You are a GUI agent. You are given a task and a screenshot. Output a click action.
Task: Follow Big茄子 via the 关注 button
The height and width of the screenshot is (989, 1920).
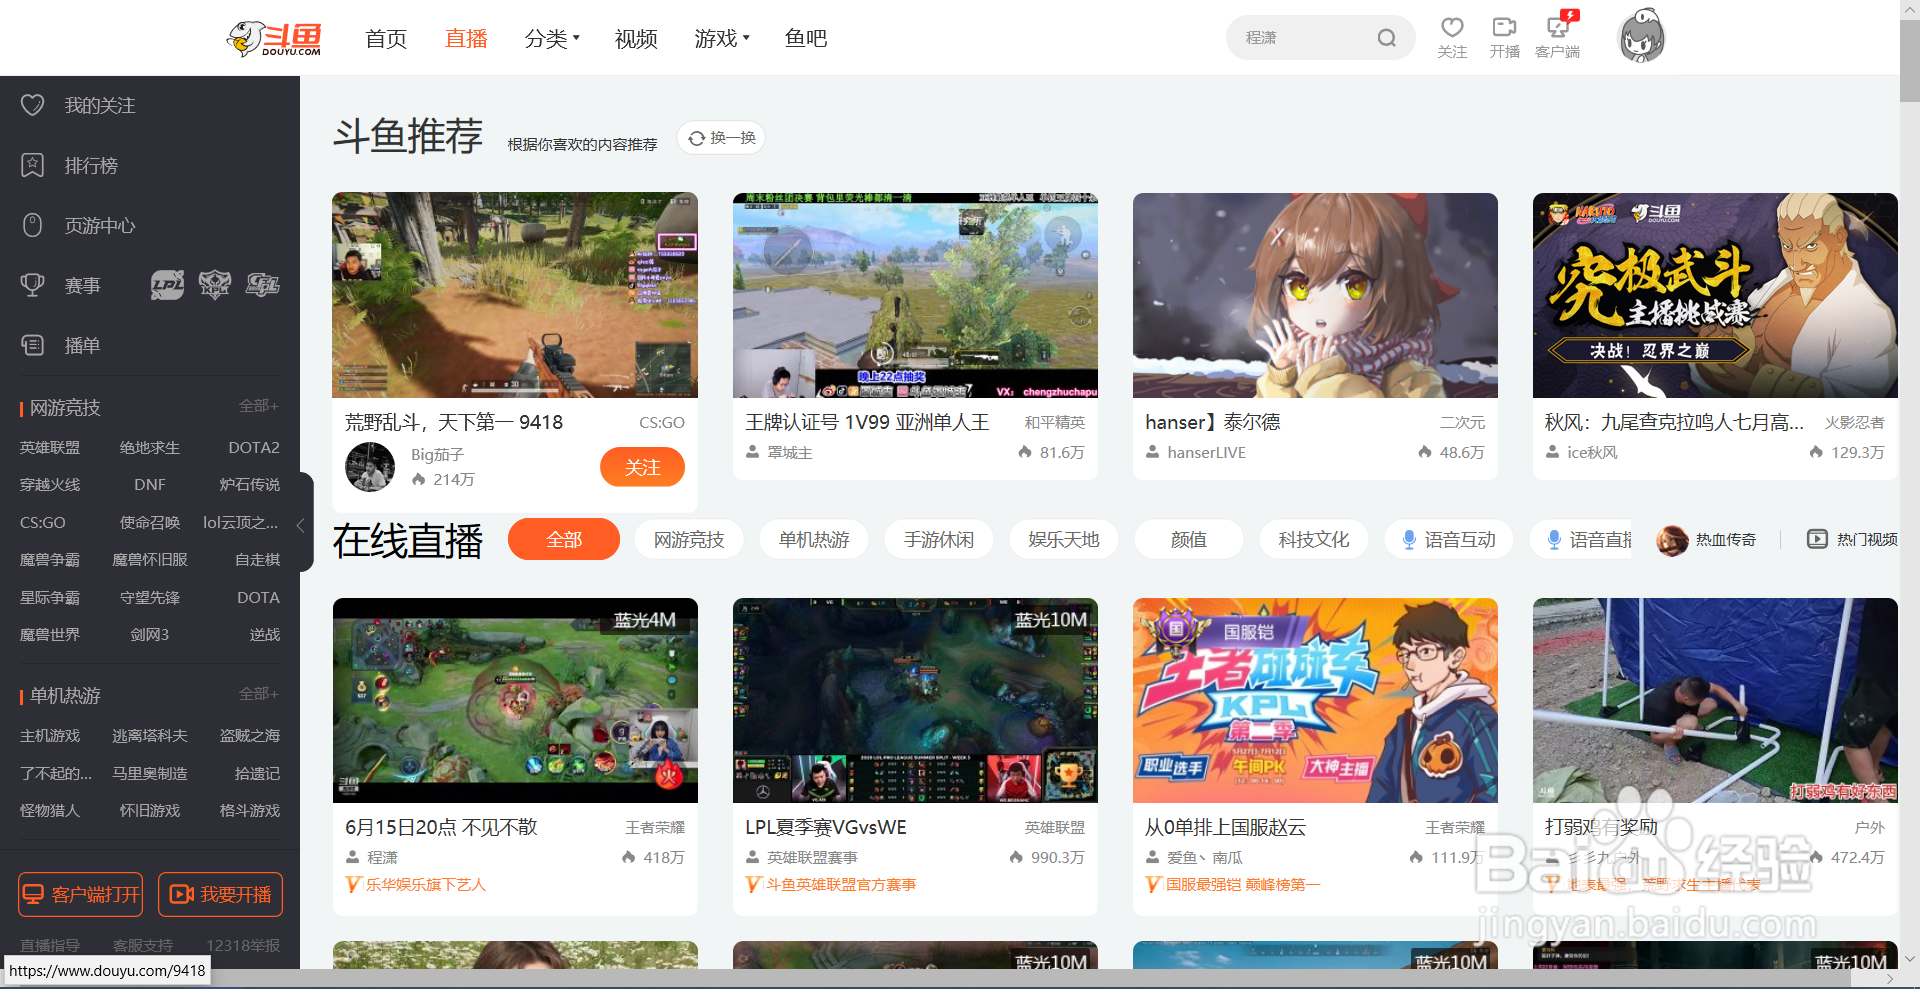[642, 467]
